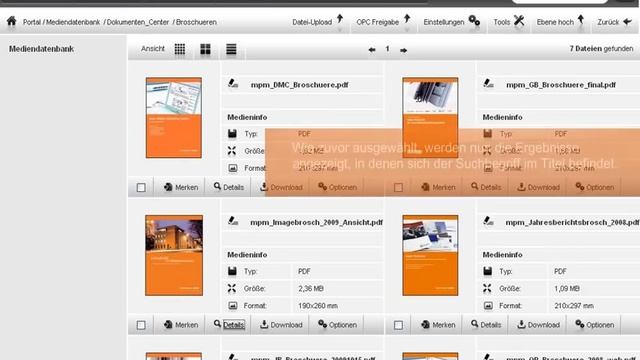The width and height of the screenshot is (640, 360).
Task: Click Merken for mpm_Jahresberichtsbrosch_2008.pdf
Action: pos(438,325)
